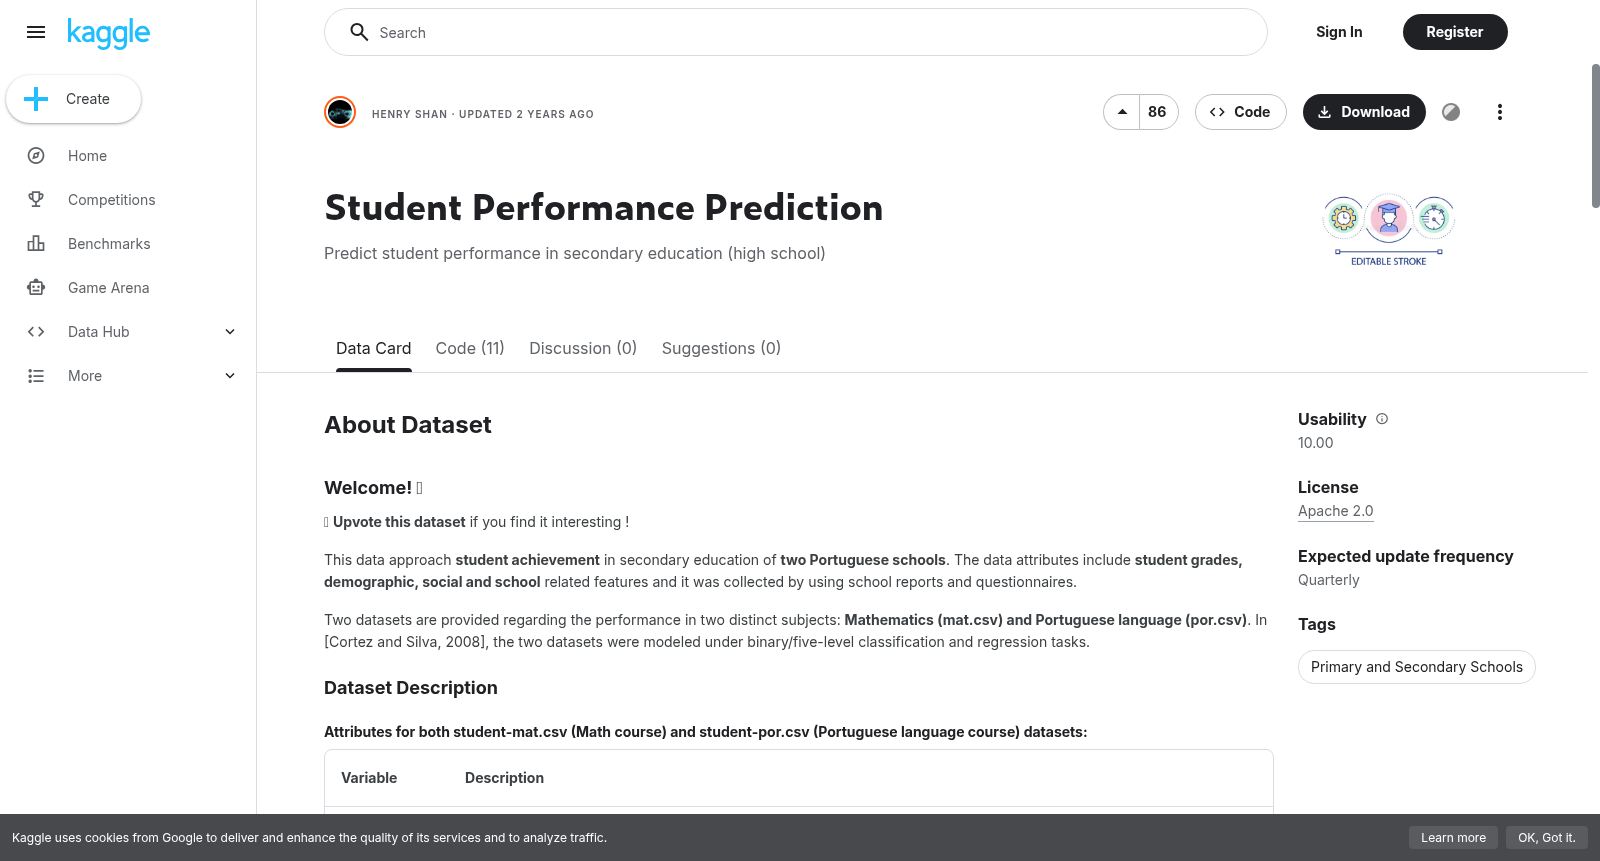Open Benchmarks via chart icon
Screen dimensions: 1600x861
[36, 244]
